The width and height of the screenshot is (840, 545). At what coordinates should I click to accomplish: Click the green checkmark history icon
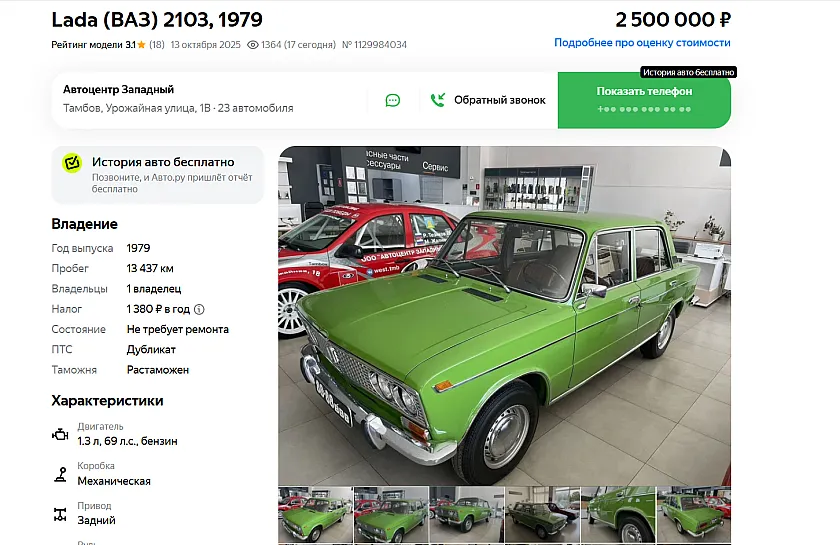click(72, 162)
